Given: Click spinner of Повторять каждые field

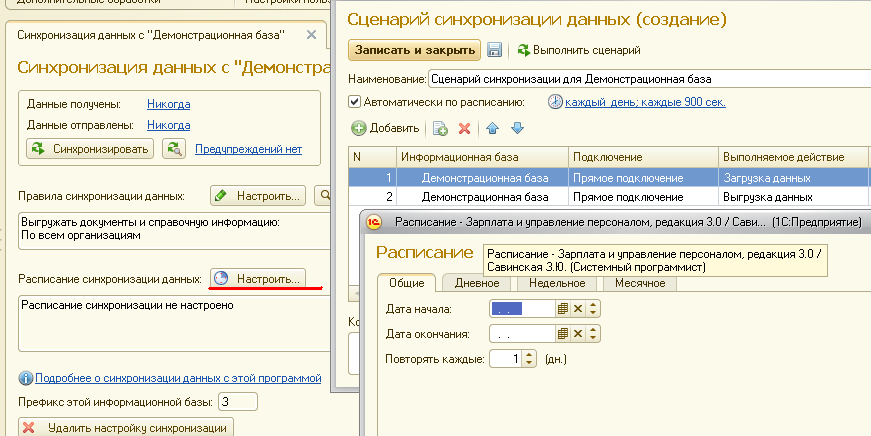Looking at the screenshot, I should (529, 359).
